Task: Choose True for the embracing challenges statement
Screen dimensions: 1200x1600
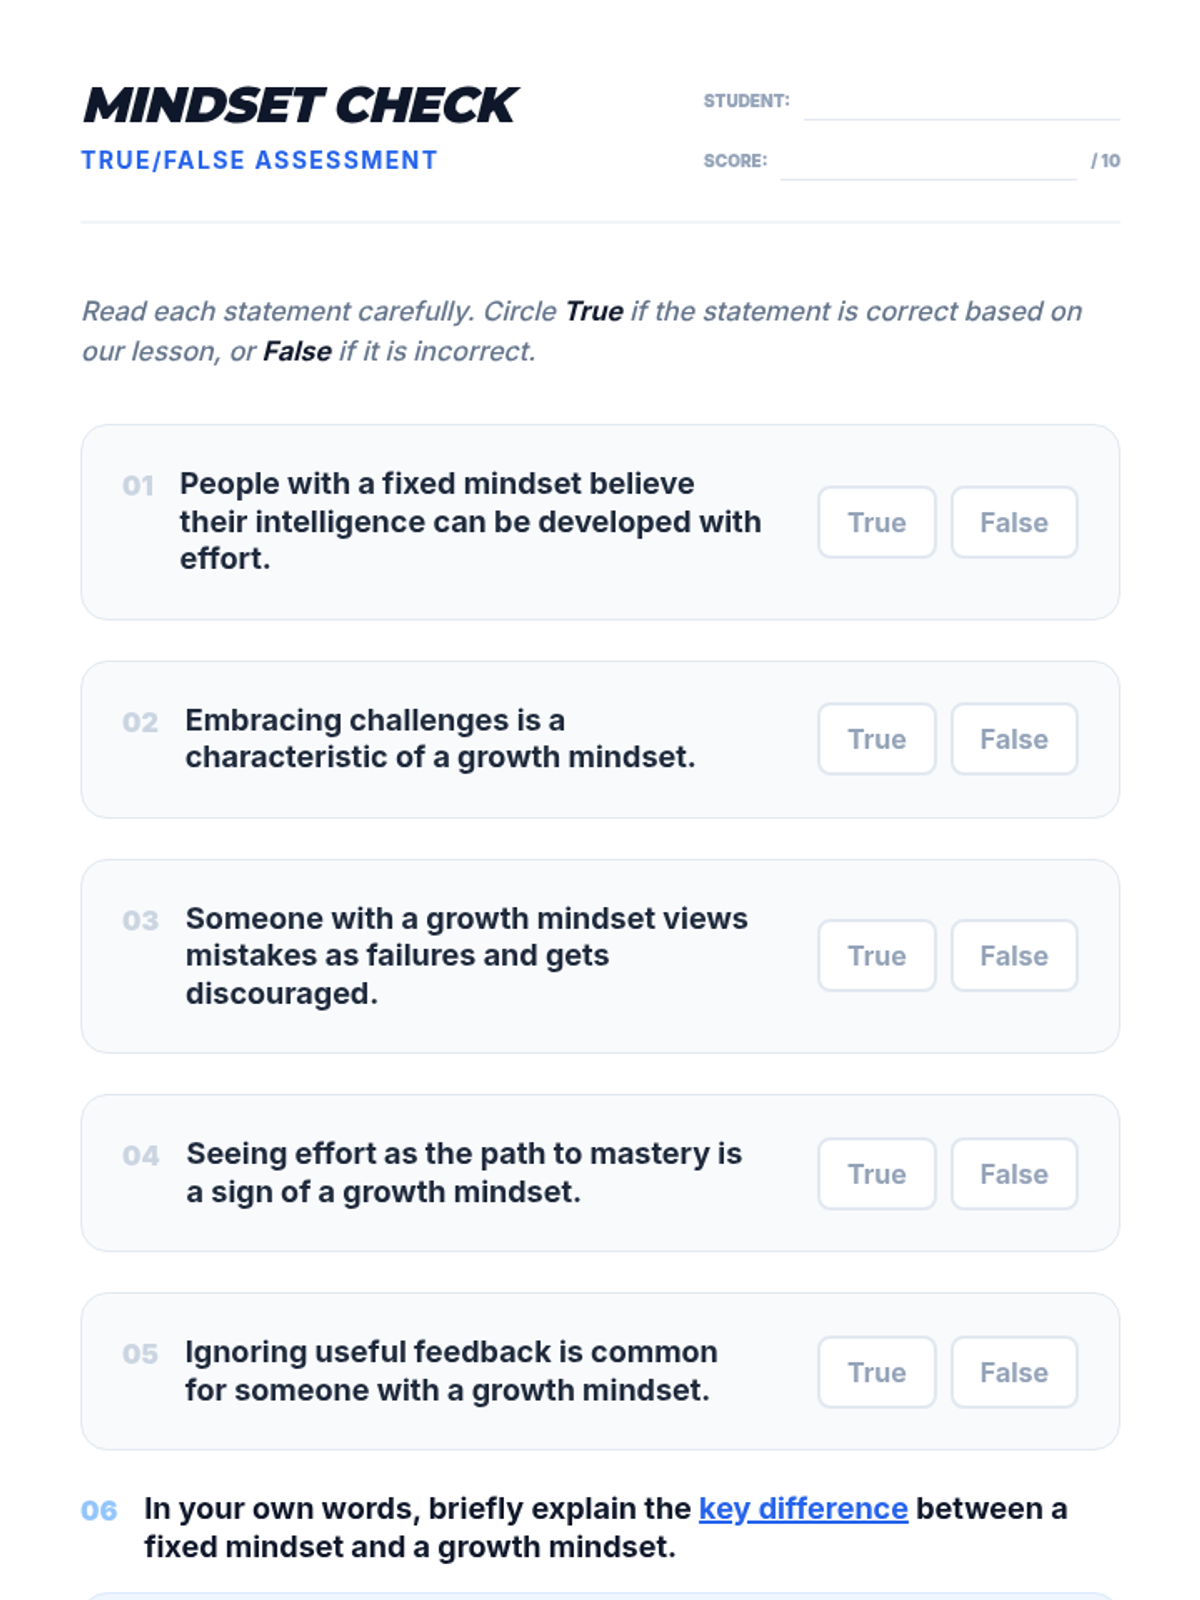Action: coord(876,739)
